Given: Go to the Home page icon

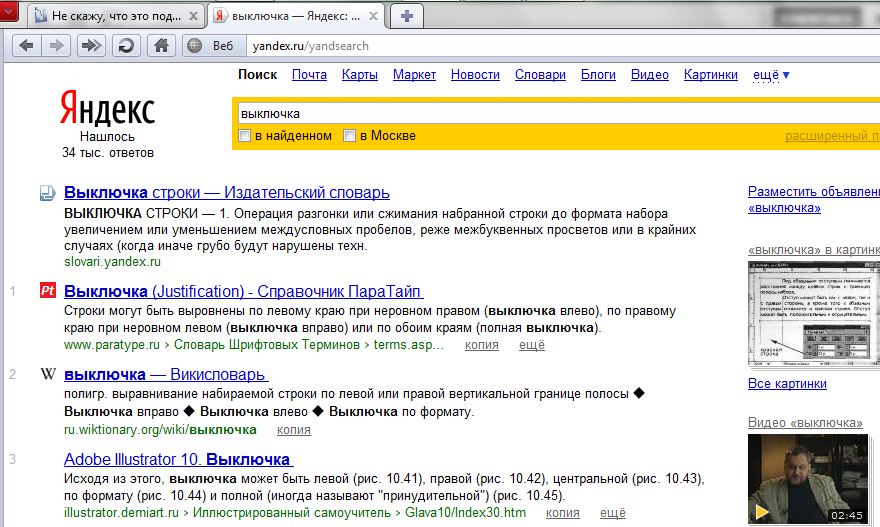Looking at the screenshot, I should 161,45.
